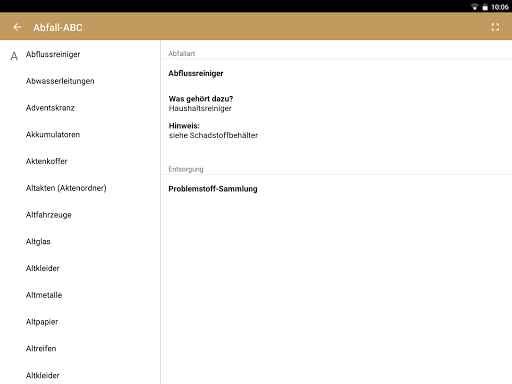Select Altfahrzeuge in the list
This screenshot has height=384, width=512.
pyautogui.click(x=80, y=215)
